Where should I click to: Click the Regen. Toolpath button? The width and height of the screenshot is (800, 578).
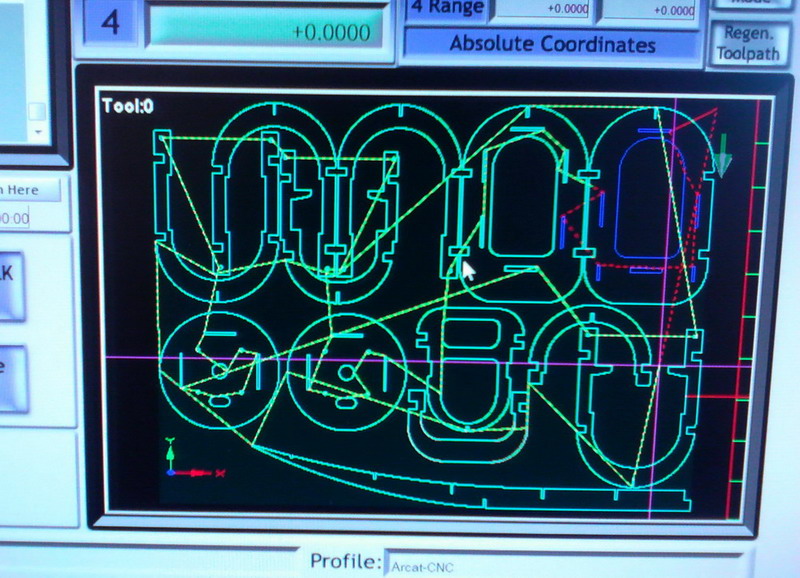pos(750,44)
